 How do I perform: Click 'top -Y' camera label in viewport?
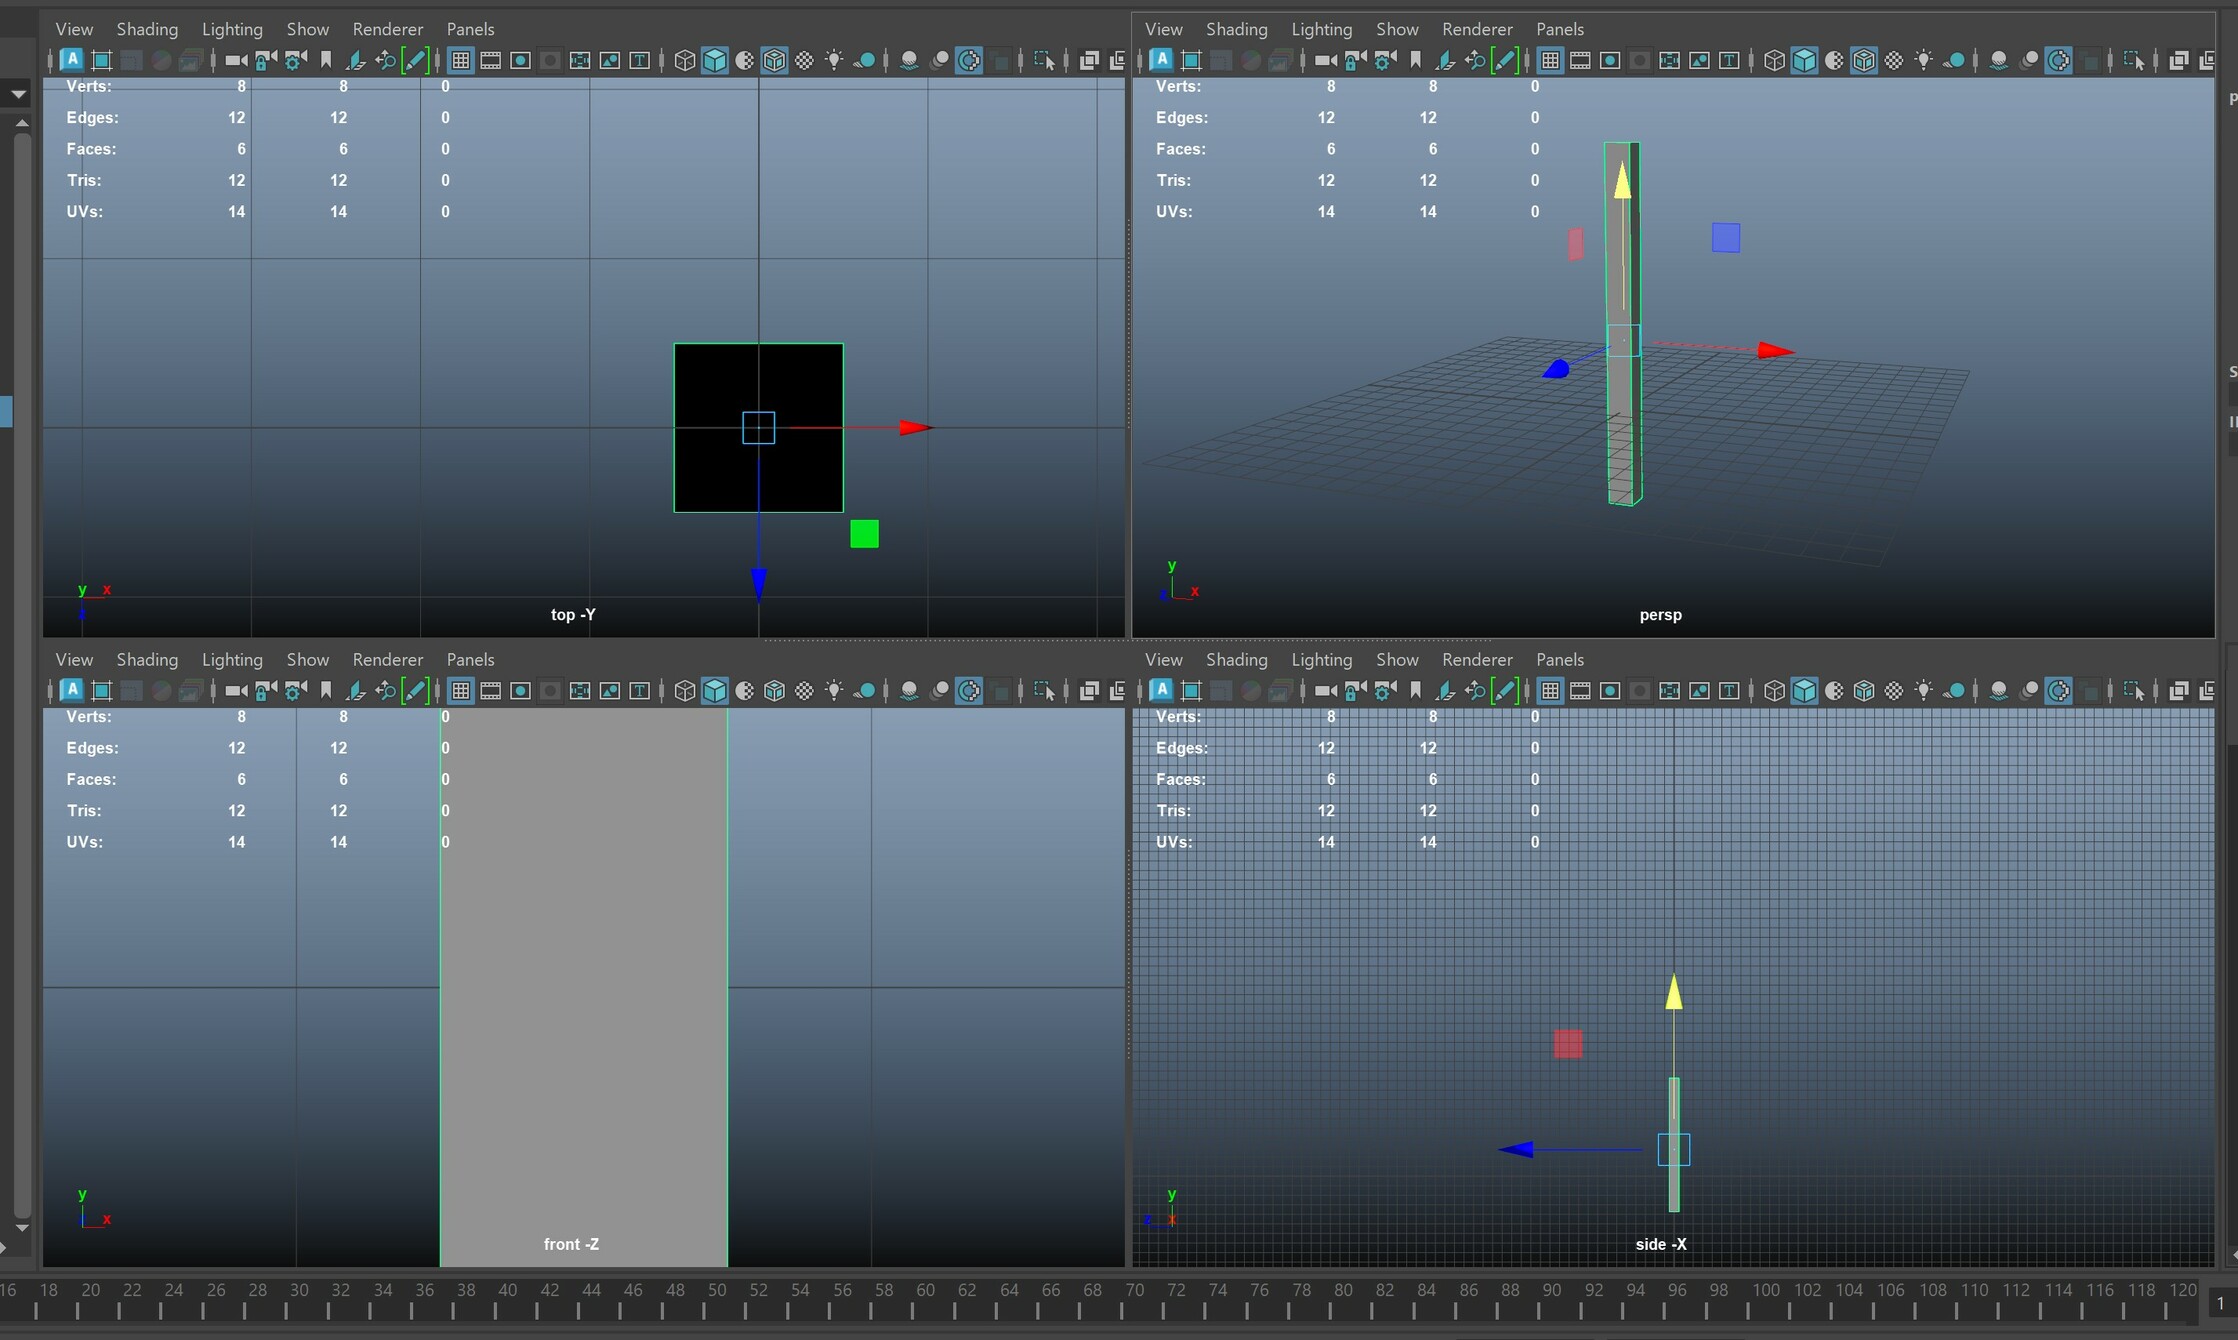pos(573,615)
